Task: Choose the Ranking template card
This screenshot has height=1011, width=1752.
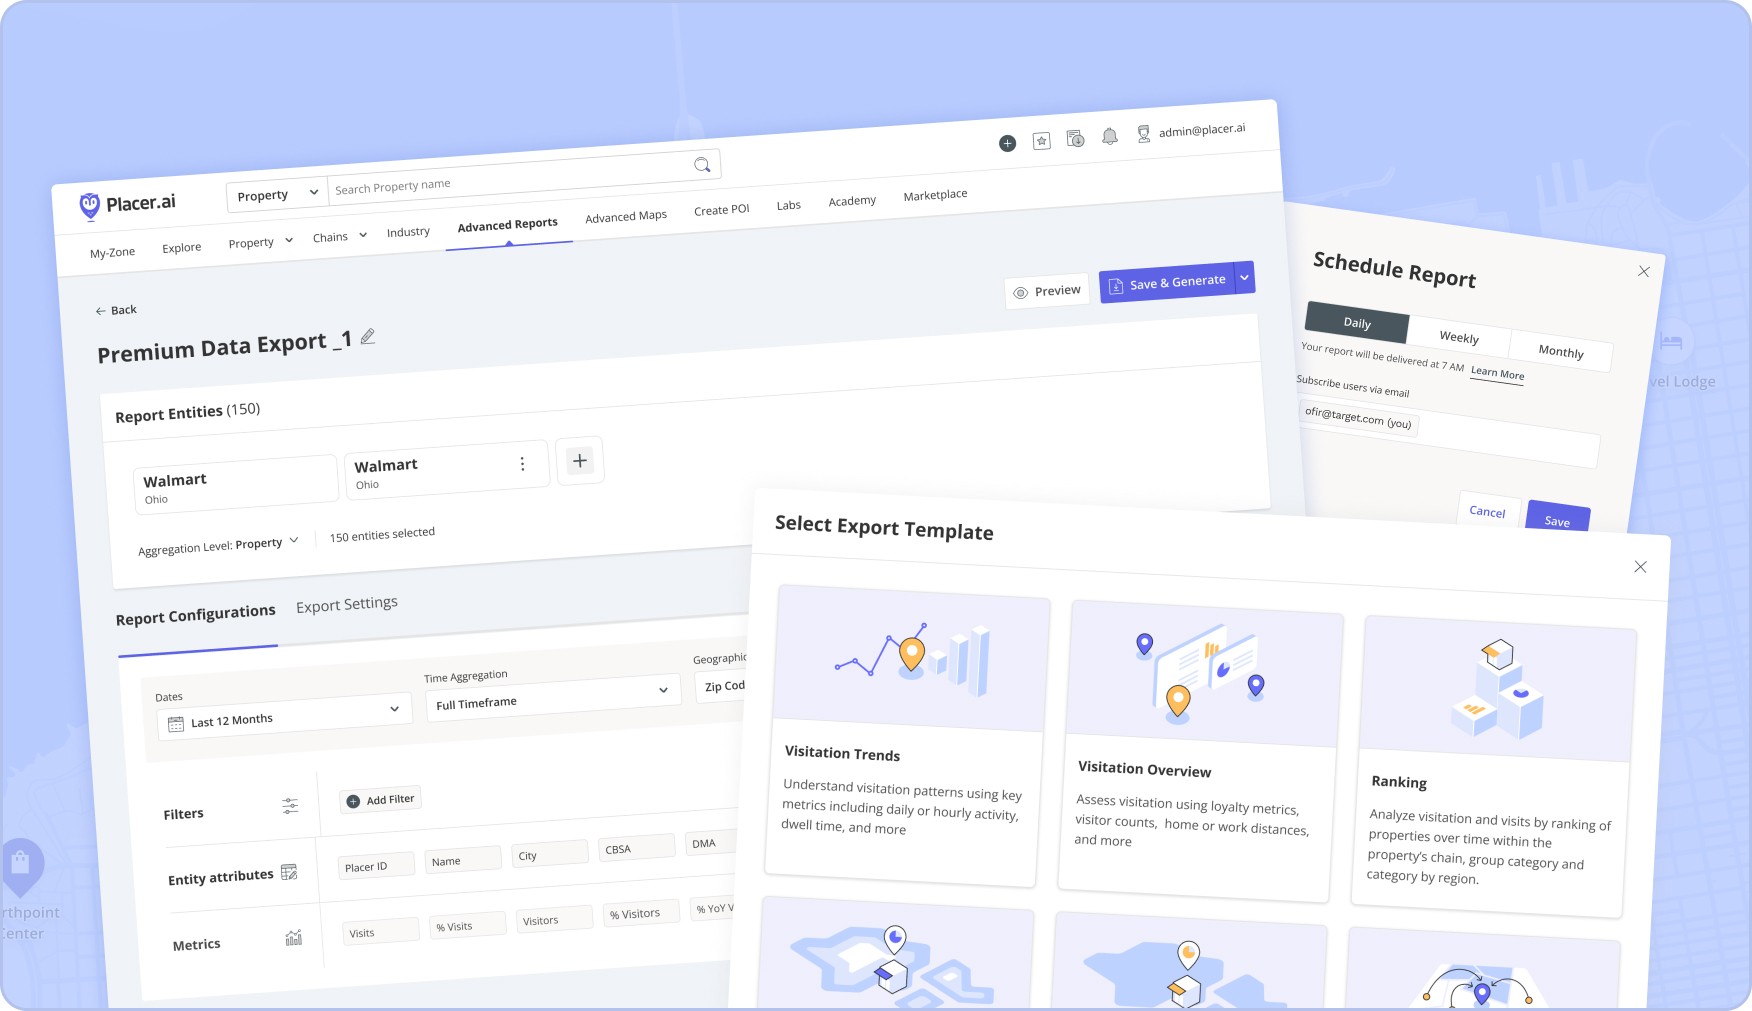Action: point(1493,767)
